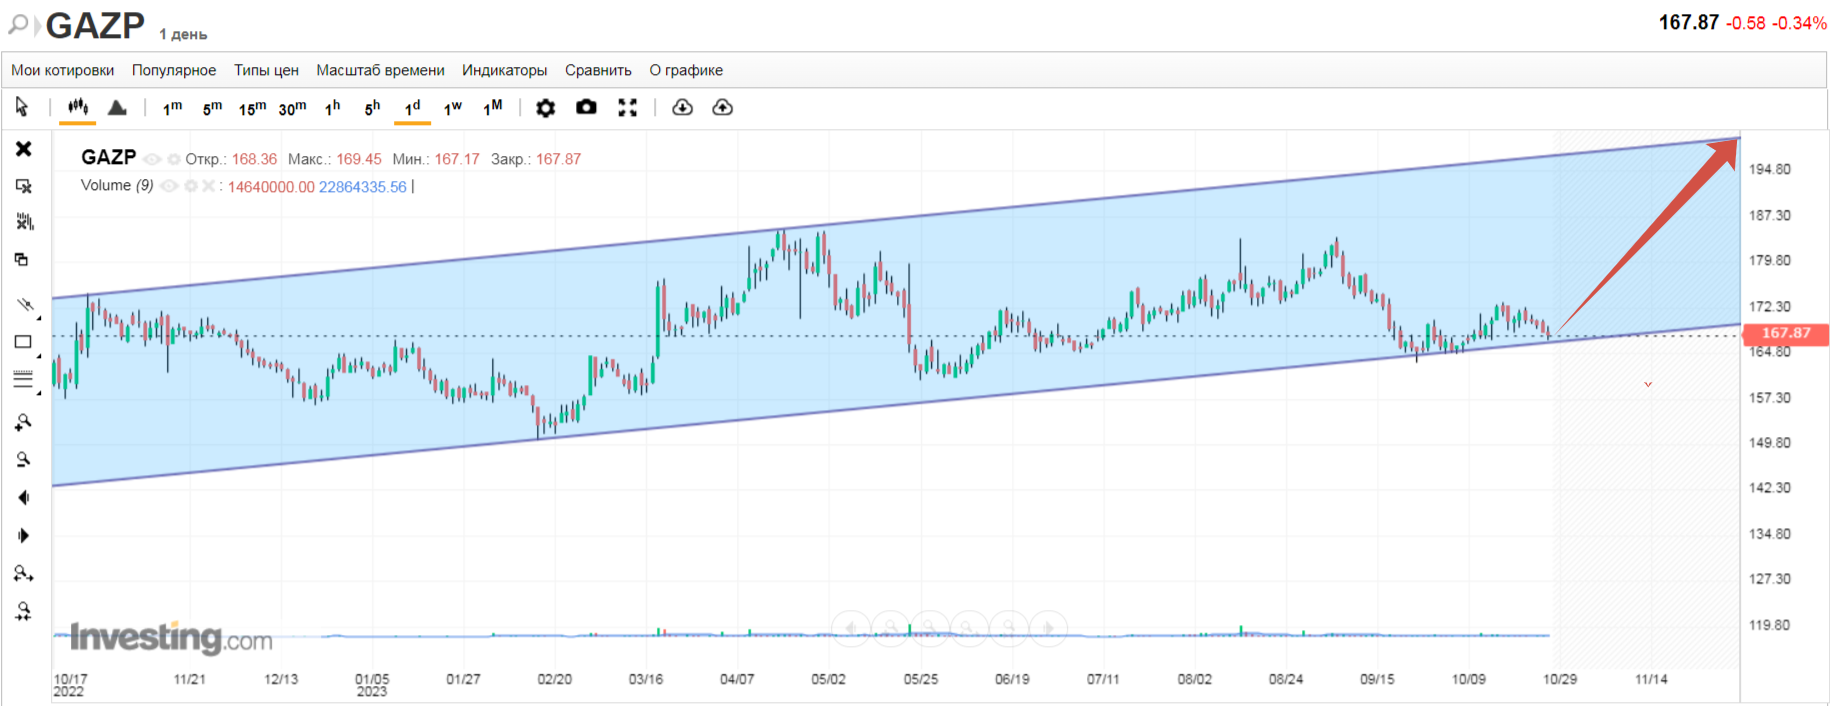Open Мои котировки menu
The width and height of the screenshot is (1830, 706).
click(x=62, y=70)
